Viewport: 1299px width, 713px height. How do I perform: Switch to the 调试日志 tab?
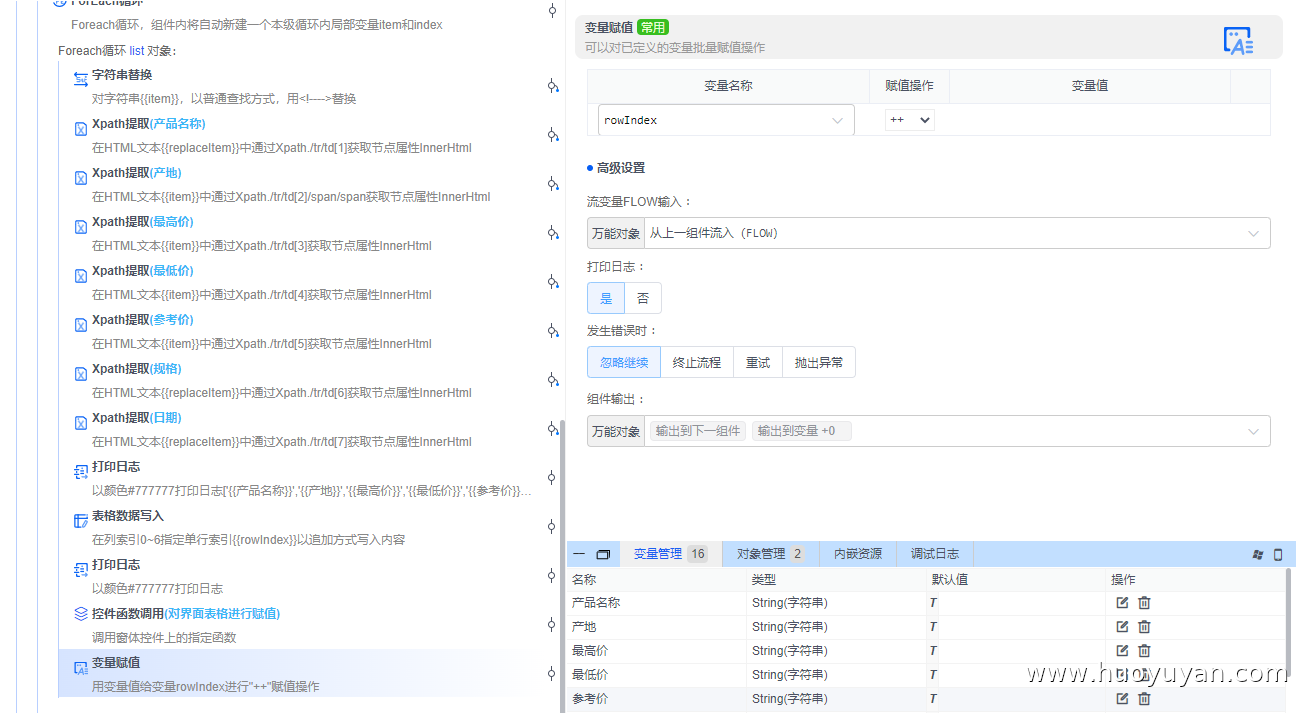935,554
